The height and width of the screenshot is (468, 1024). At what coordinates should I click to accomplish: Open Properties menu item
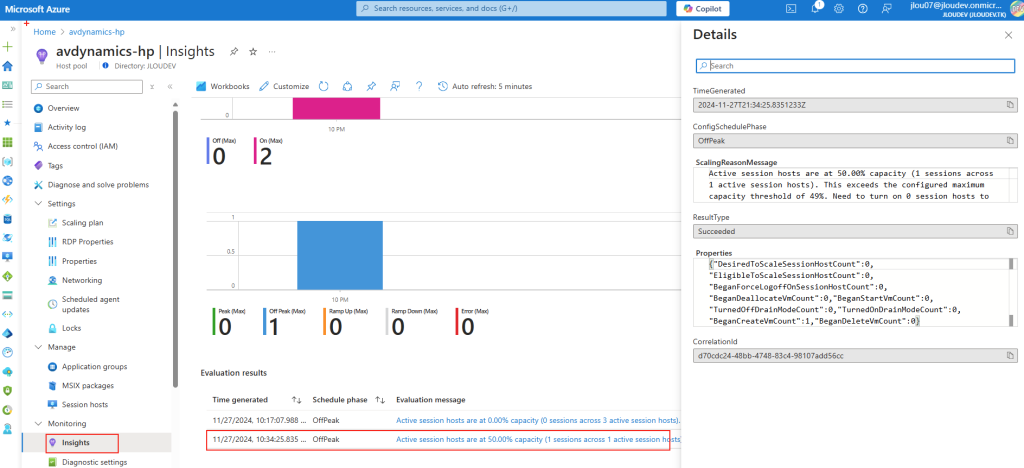(x=79, y=261)
